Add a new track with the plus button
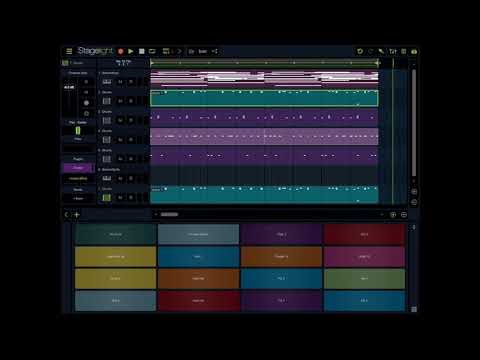Image resolution: width=480 pixels, height=360 pixels. [x=77, y=215]
